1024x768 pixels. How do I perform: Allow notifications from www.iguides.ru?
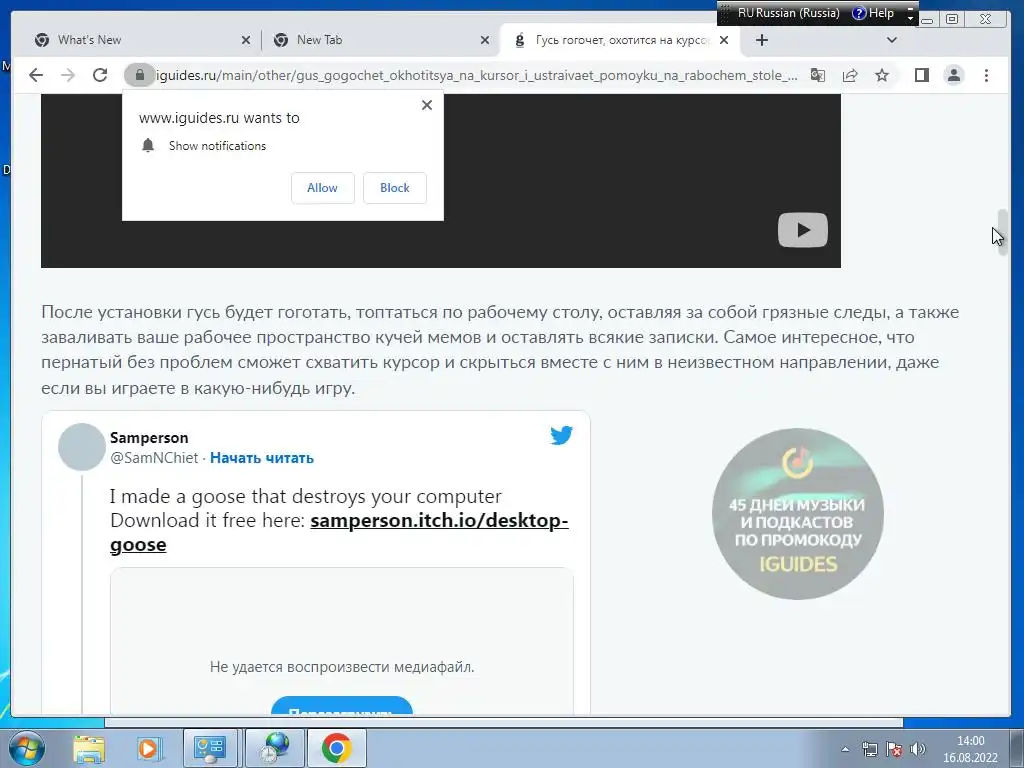323,188
